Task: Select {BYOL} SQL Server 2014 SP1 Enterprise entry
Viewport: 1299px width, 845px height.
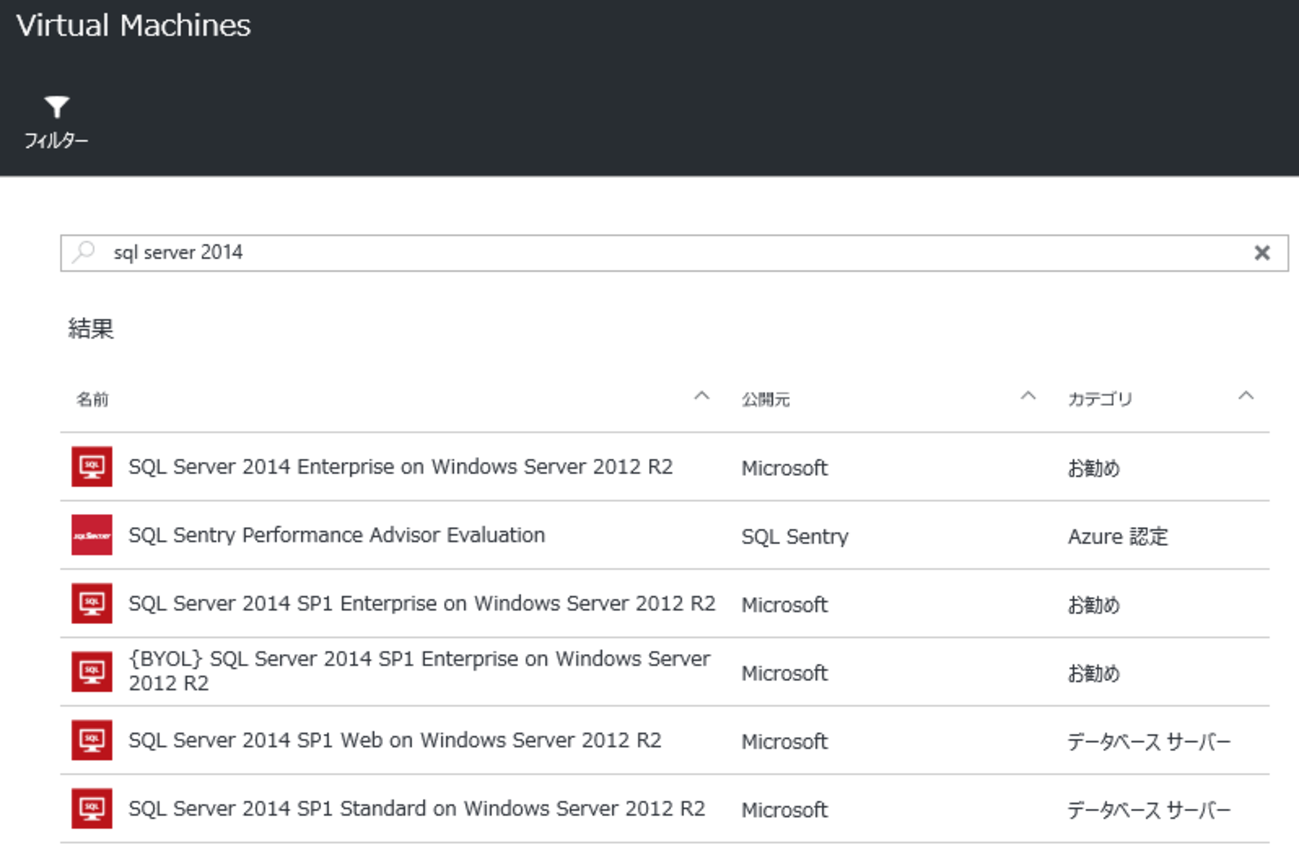Action: pyautogui.click(x=419, y=671)
